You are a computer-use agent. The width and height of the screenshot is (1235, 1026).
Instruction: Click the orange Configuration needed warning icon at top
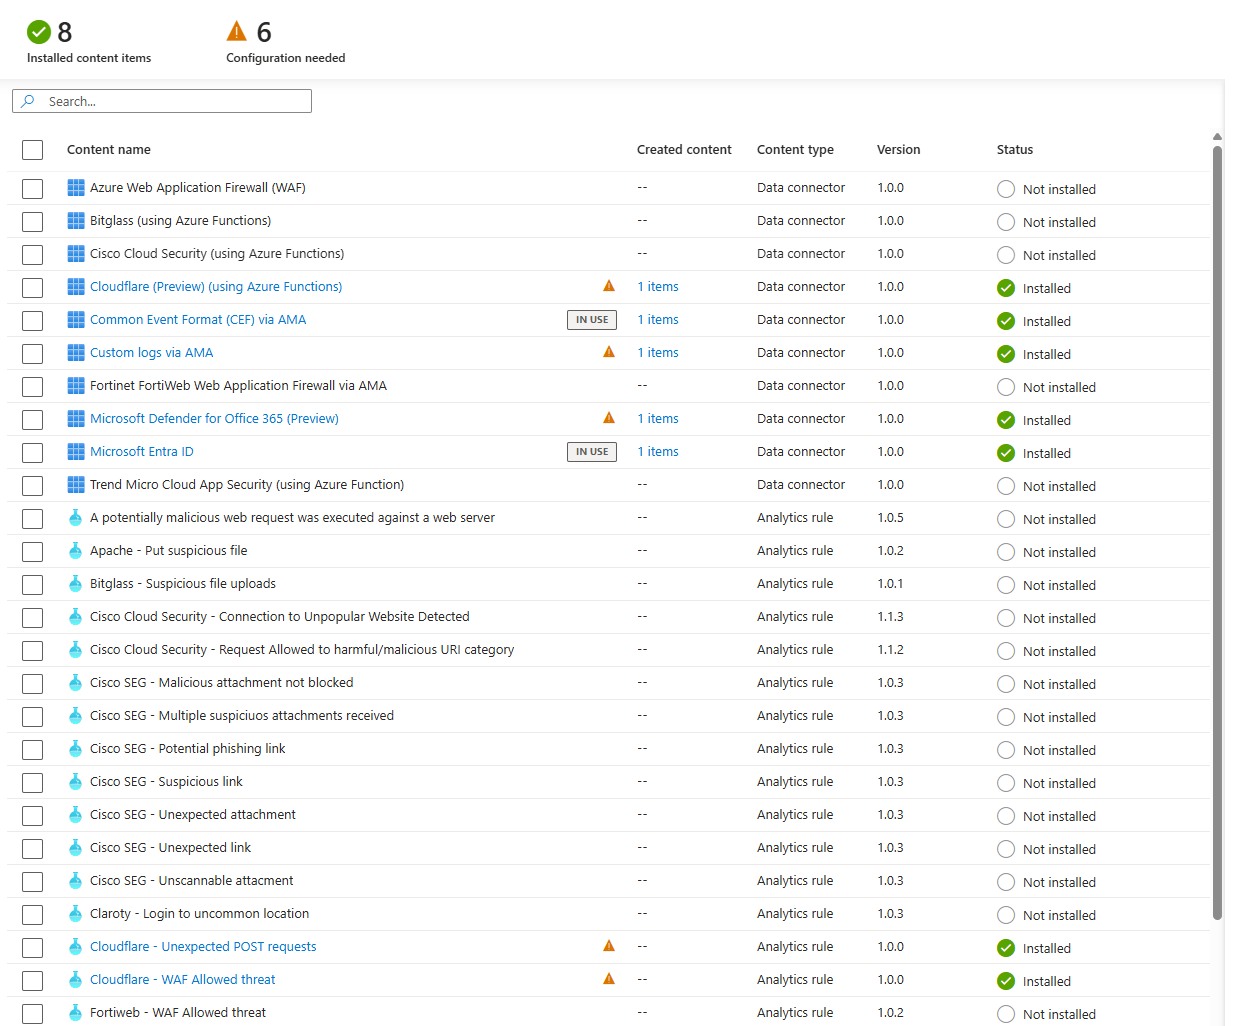coord(237,31)
